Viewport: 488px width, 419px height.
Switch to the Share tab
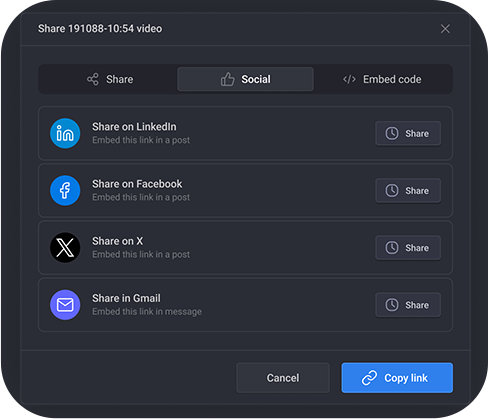110,79
